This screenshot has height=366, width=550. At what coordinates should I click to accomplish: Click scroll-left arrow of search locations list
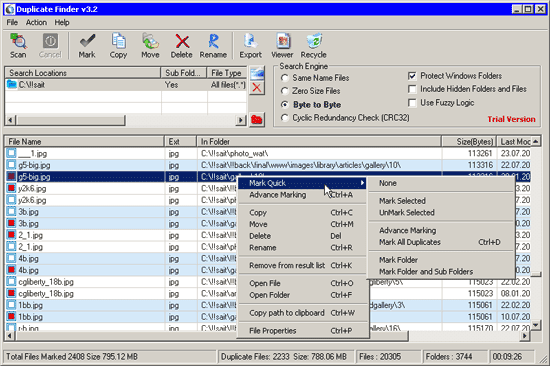pos(10,120)
